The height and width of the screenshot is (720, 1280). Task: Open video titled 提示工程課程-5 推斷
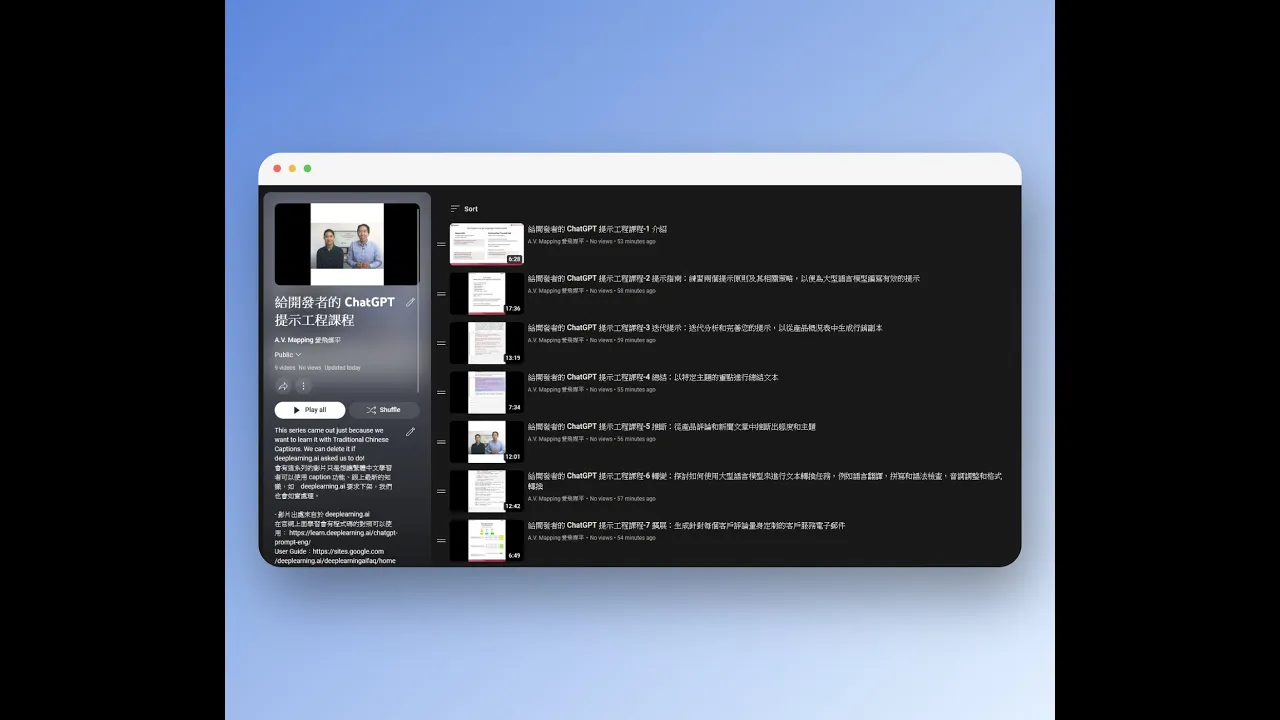(672, 427)
